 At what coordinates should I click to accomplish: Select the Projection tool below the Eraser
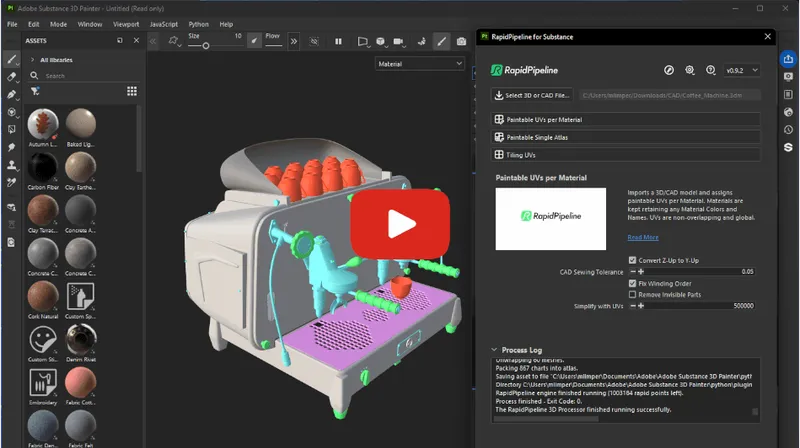click(x=11, y=94)
